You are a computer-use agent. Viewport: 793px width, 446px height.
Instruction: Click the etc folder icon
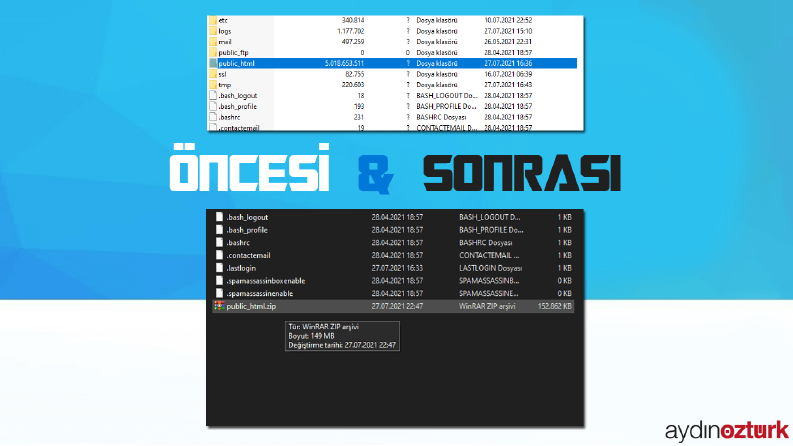coord(213,20)
